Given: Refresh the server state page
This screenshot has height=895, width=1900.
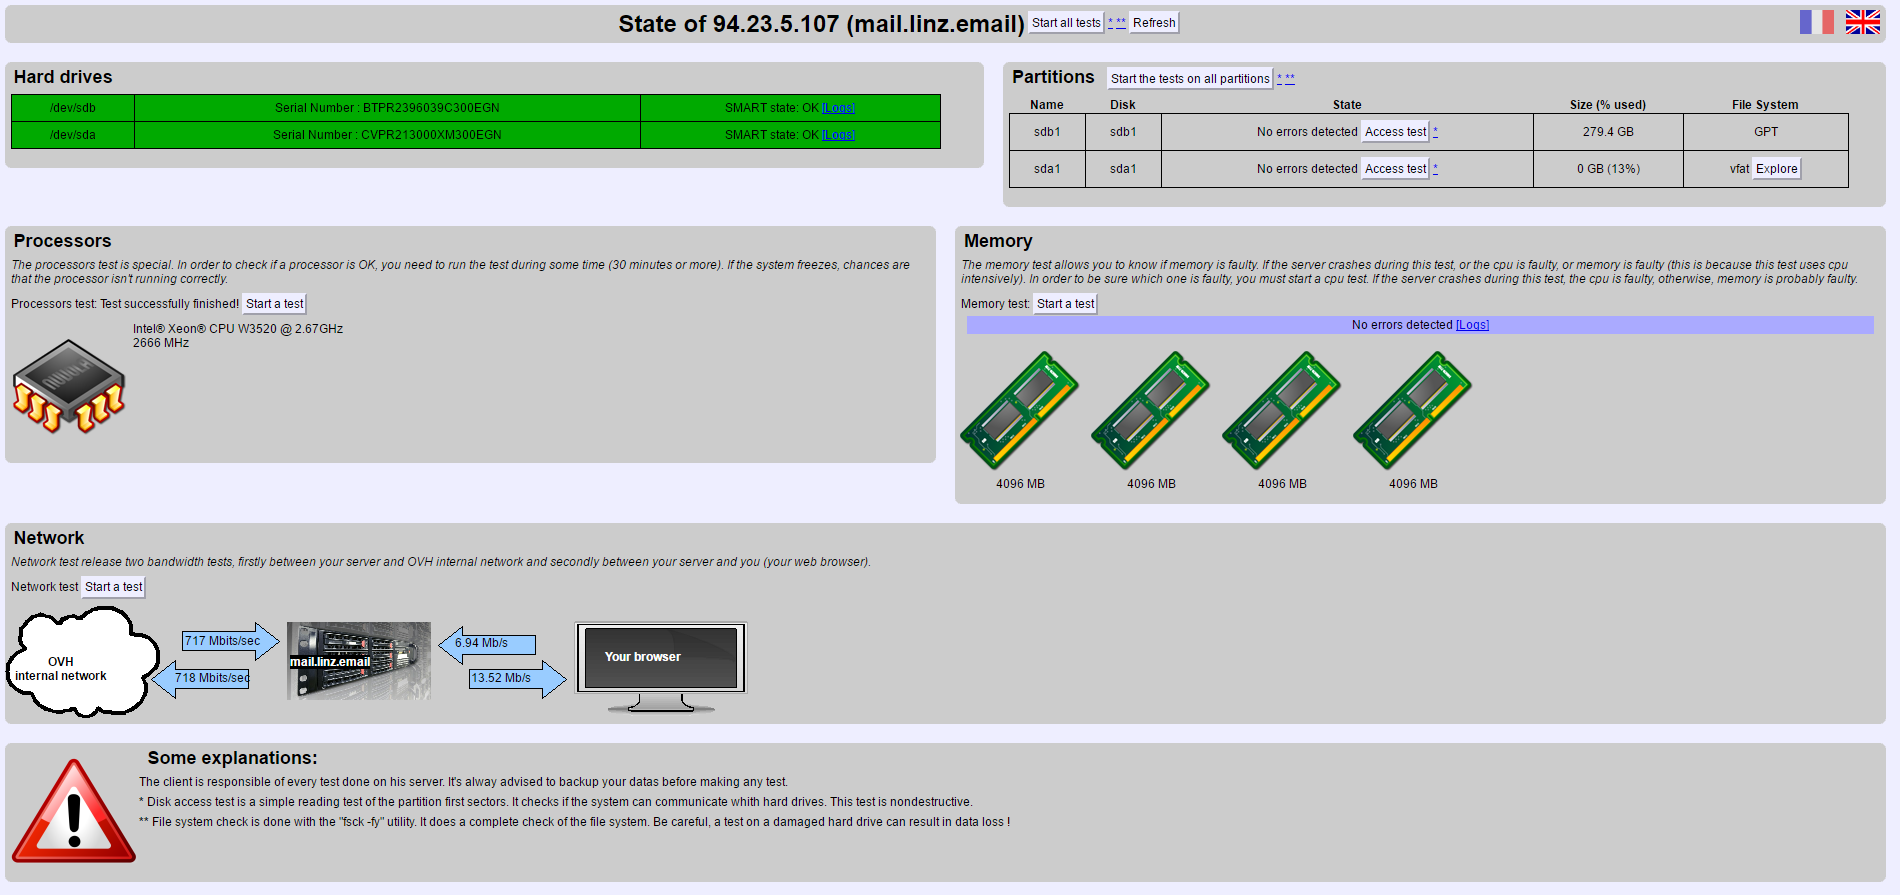Looking at the screenshot, I should [x=1154, y=23].
